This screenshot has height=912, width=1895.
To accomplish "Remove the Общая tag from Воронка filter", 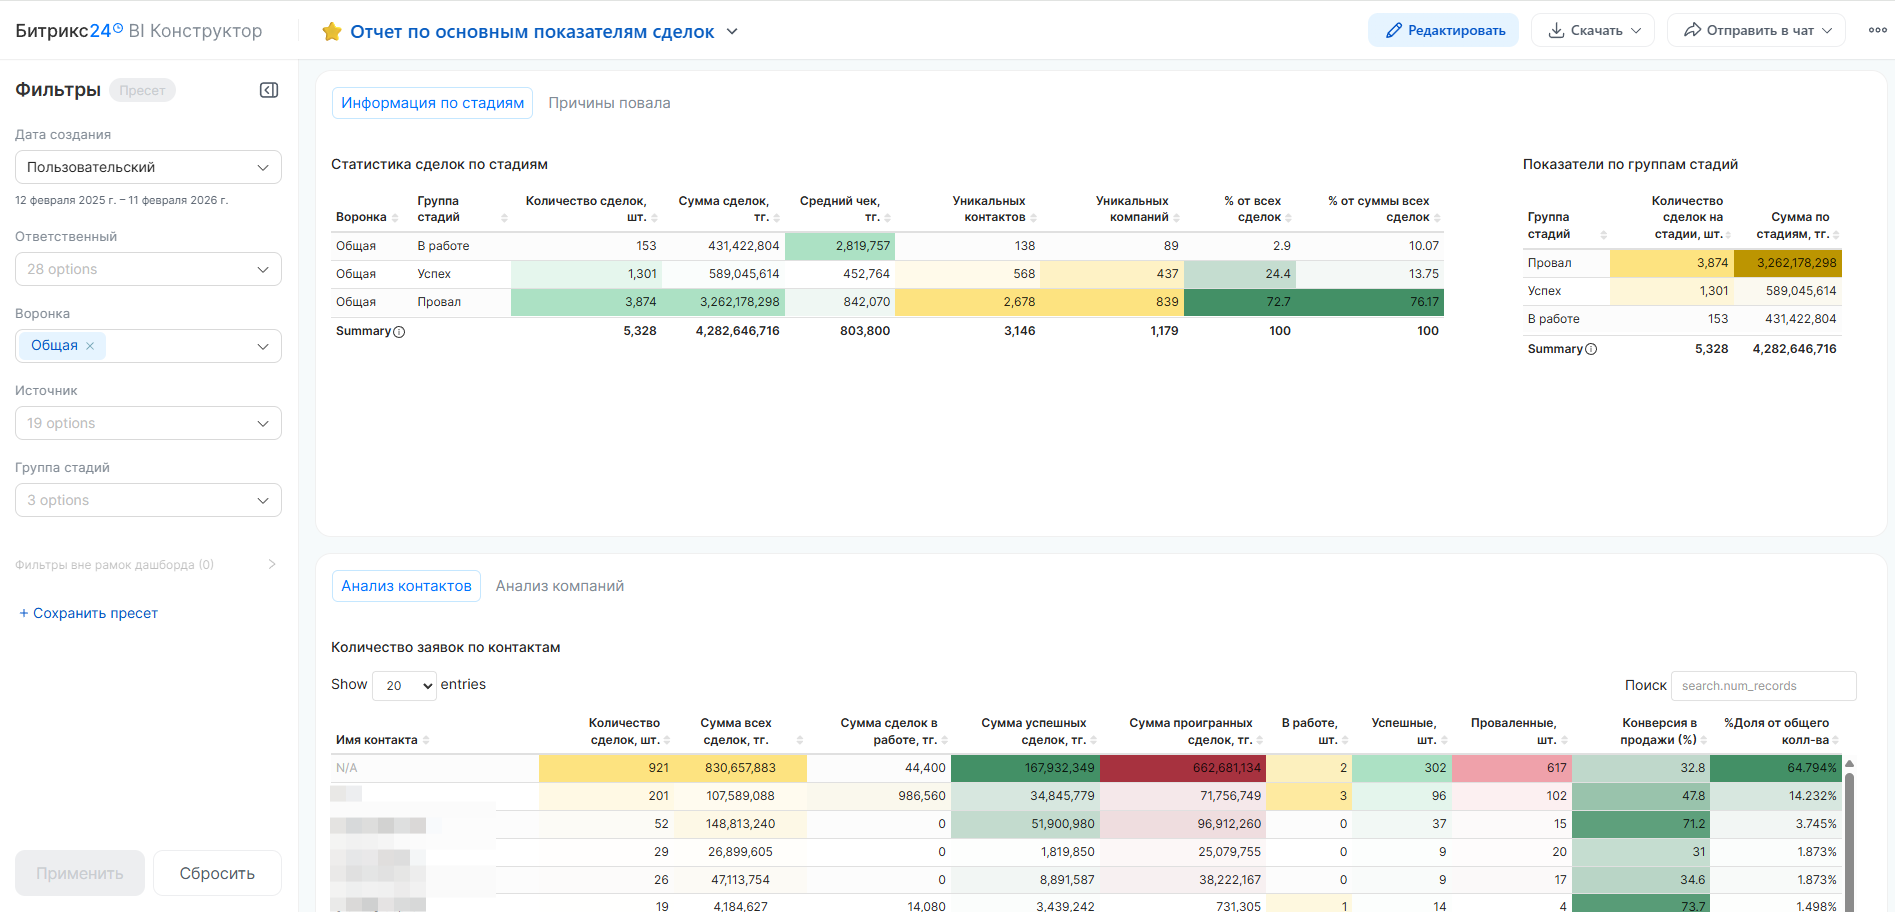I will point(90,346).
